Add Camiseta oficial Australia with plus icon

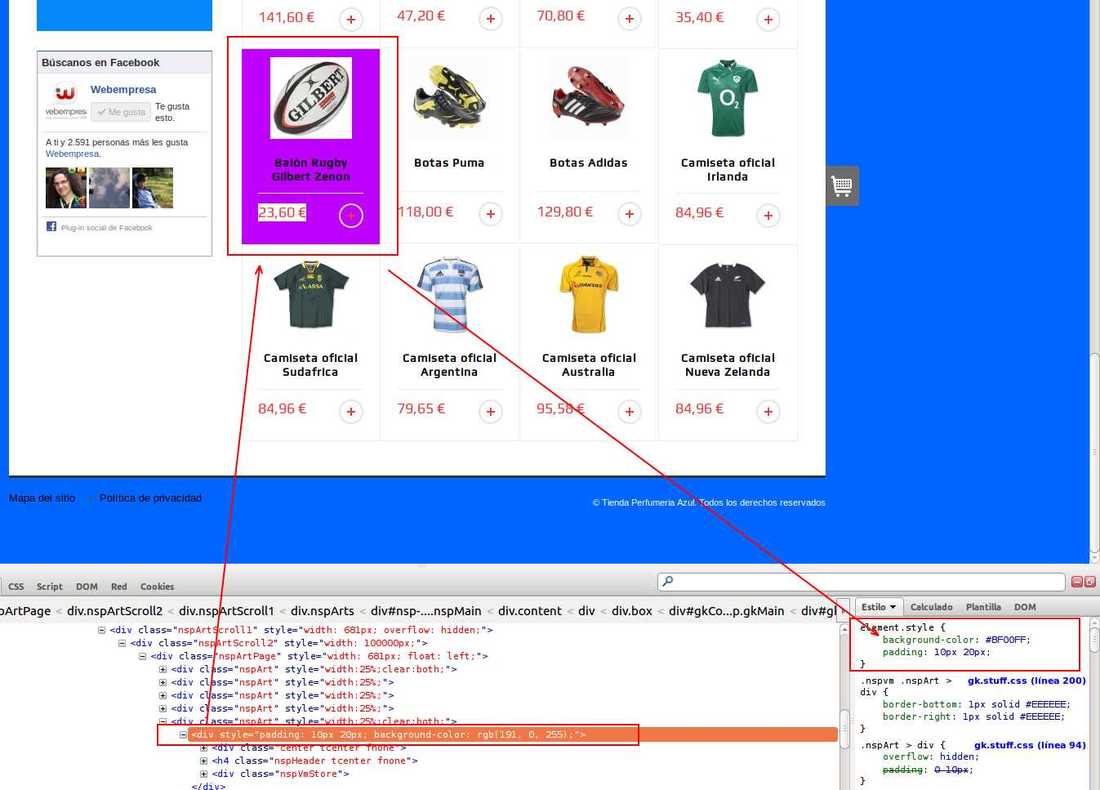click(x=629, y=411)
